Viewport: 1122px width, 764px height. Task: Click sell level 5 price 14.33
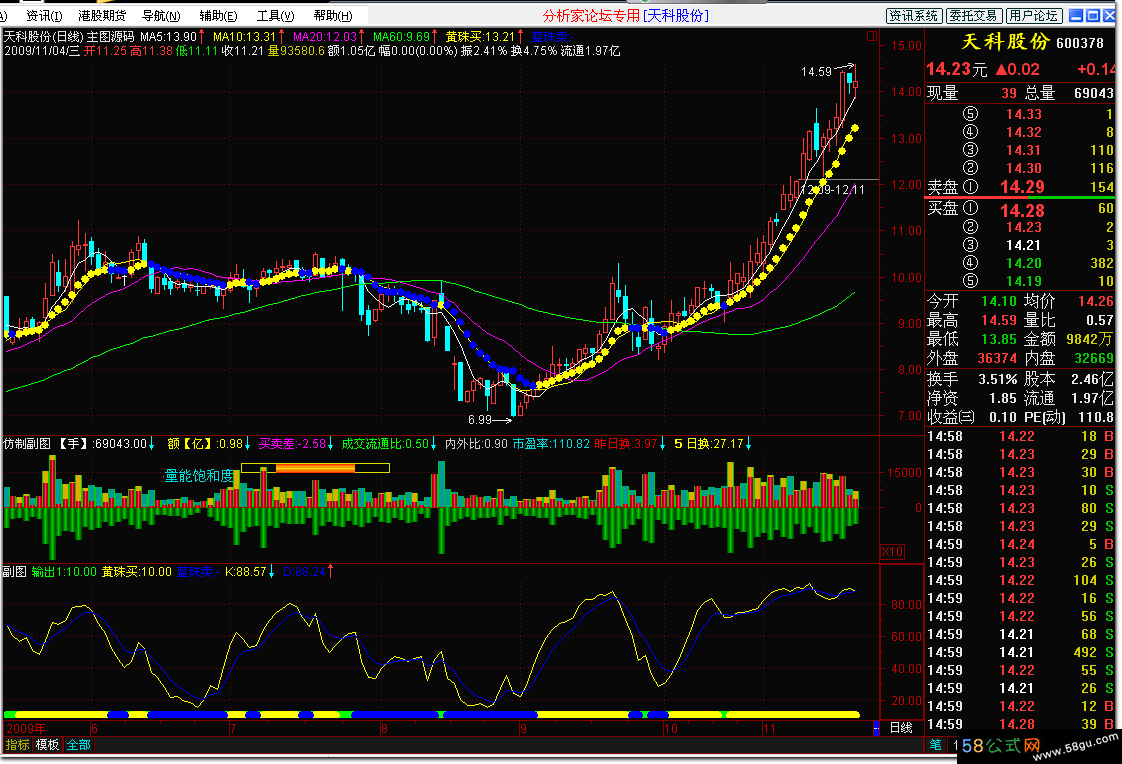[x=1024, y=114]
